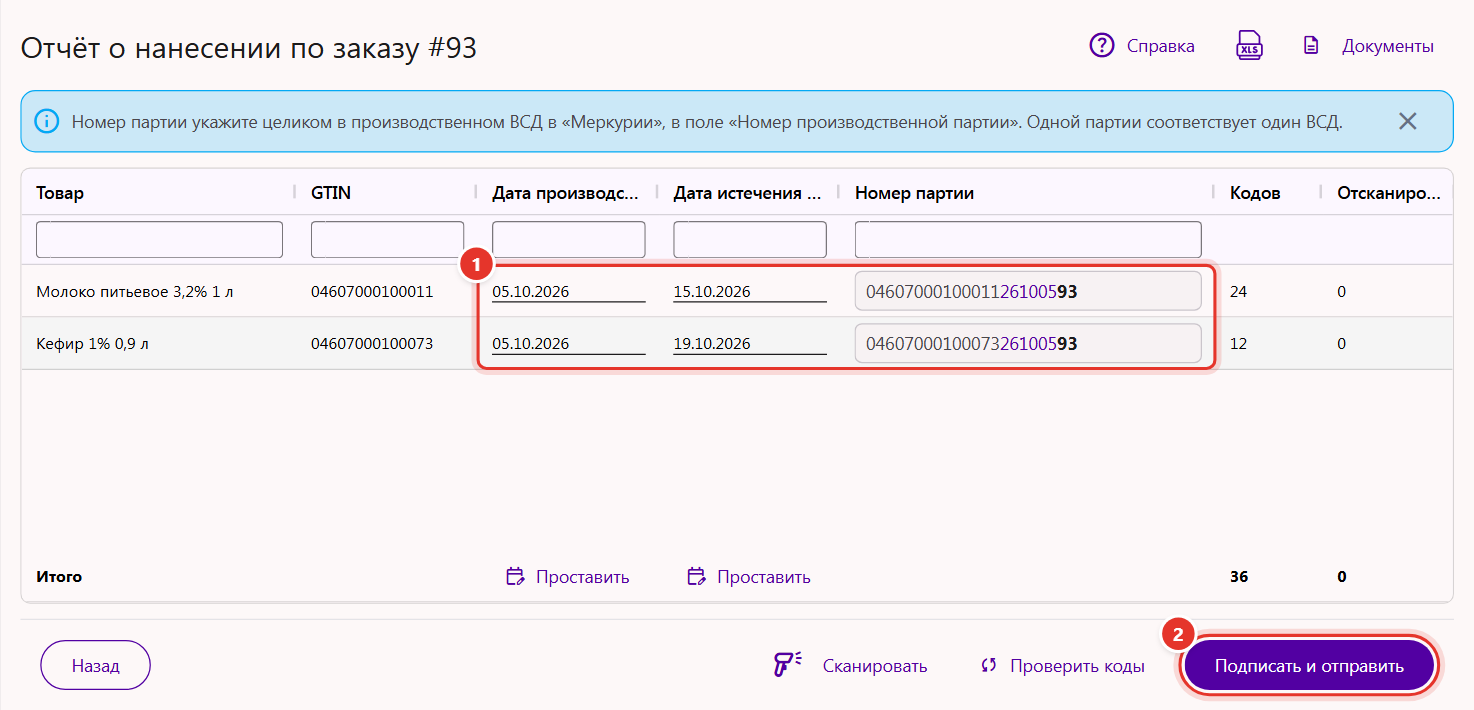Sort by Дата производс... column header

(564, 193)
